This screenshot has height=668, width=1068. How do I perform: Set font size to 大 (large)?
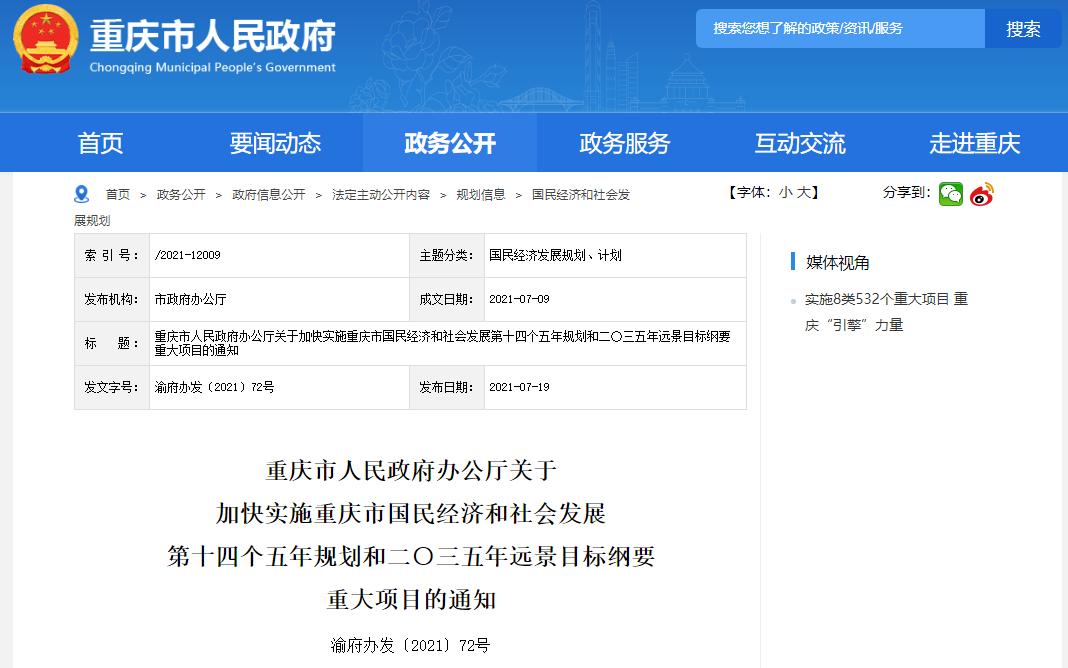pyautogui.click(x=803, y=193)
